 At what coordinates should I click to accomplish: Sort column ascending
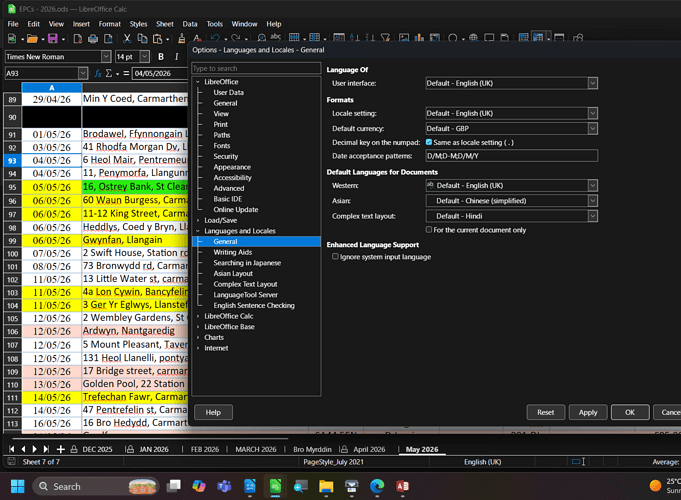pyautogui.click(x=355, y=38)
